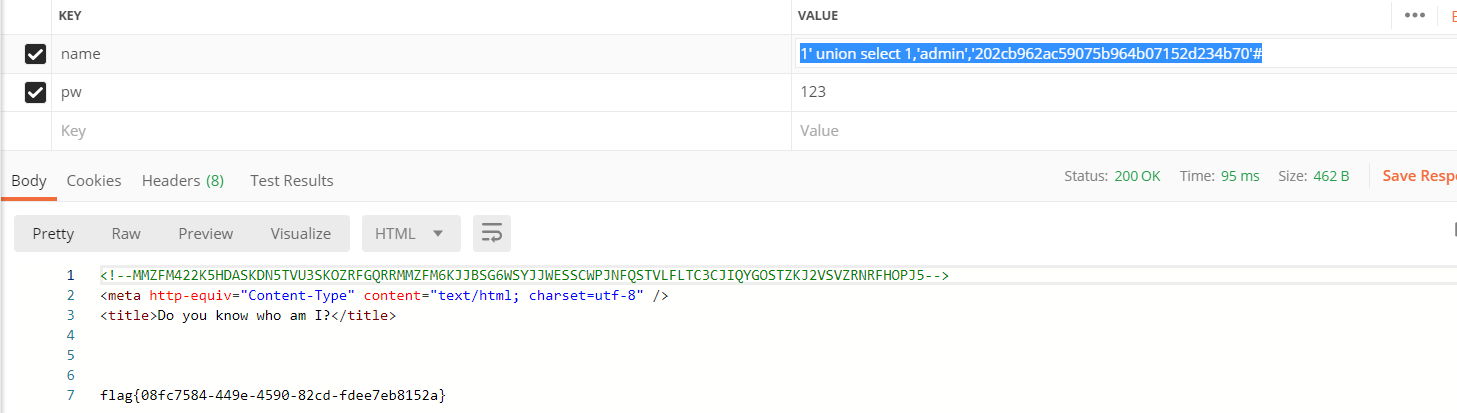Click the flag{08fc7584...} response line
1457x413 pixels.
coord(273,396)
